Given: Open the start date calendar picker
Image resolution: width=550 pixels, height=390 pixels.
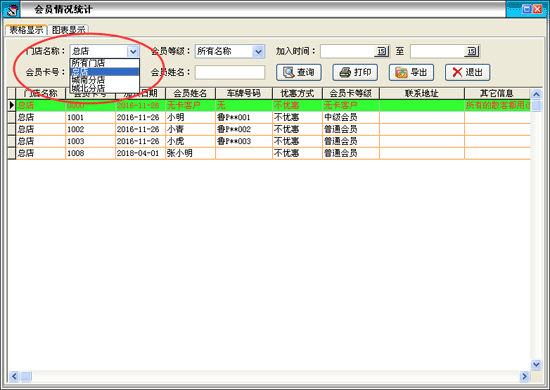Looking at the screenshot, I should [381, 51].
